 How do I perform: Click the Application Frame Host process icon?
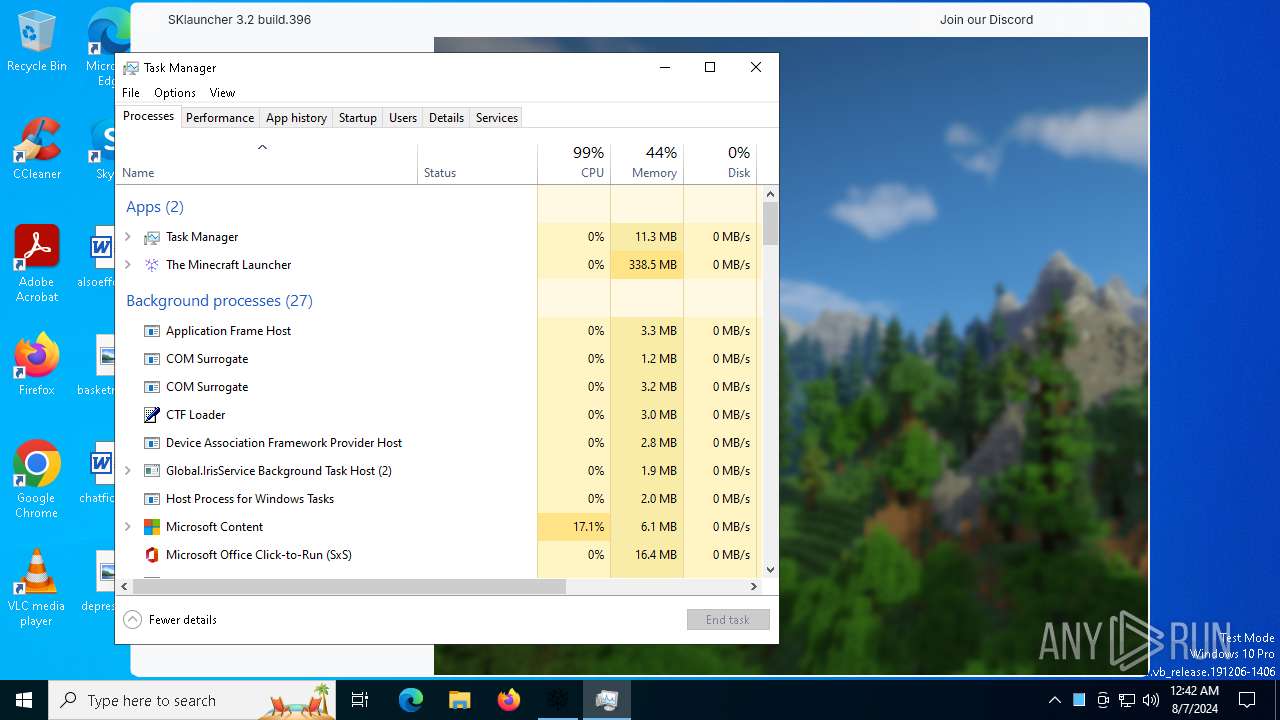pyautogui.click(x=152, y=331)
